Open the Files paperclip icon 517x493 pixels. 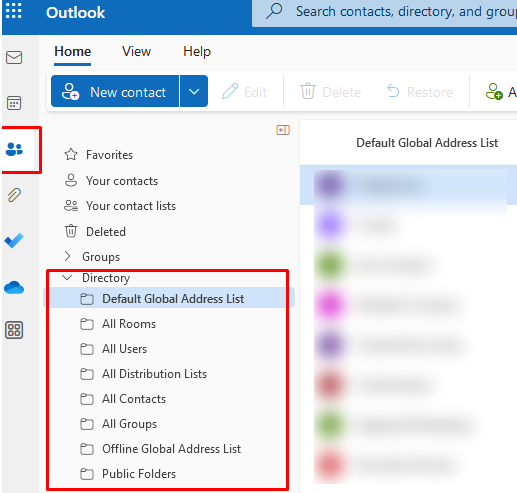(14, 195)
